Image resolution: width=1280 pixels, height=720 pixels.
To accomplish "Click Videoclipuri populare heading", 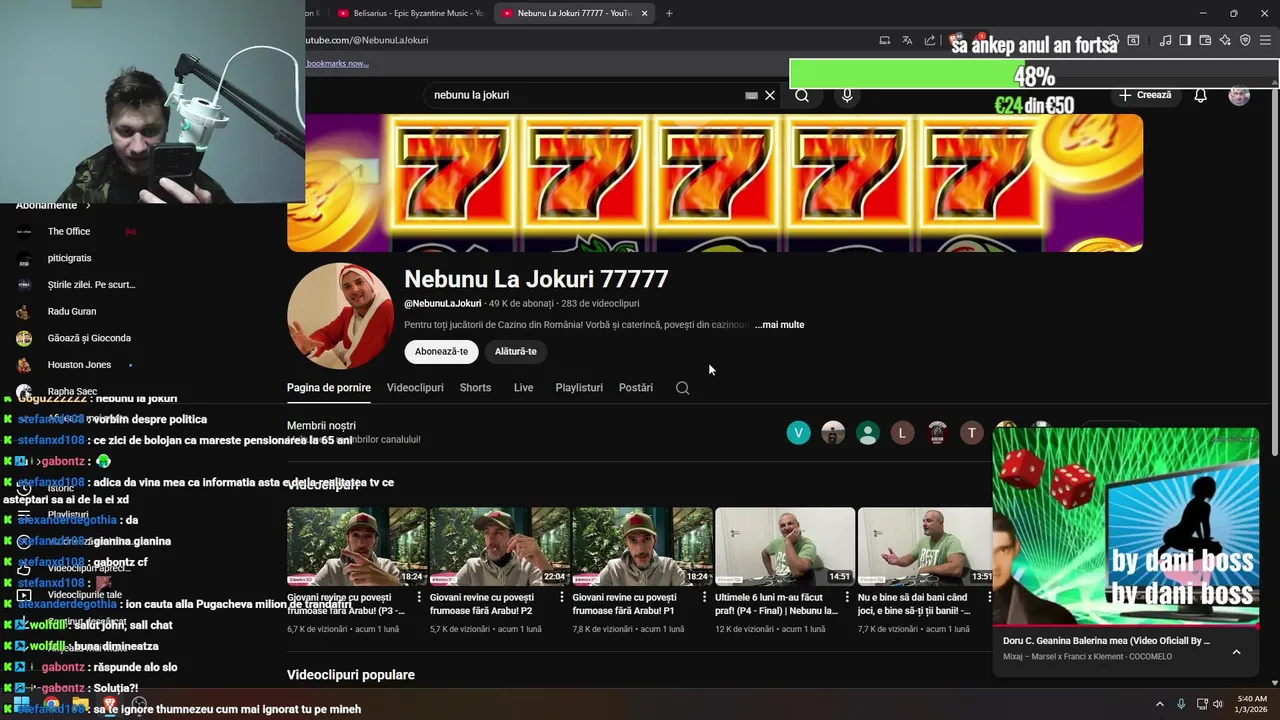I will pyautogui.click(x=351, y=675).
